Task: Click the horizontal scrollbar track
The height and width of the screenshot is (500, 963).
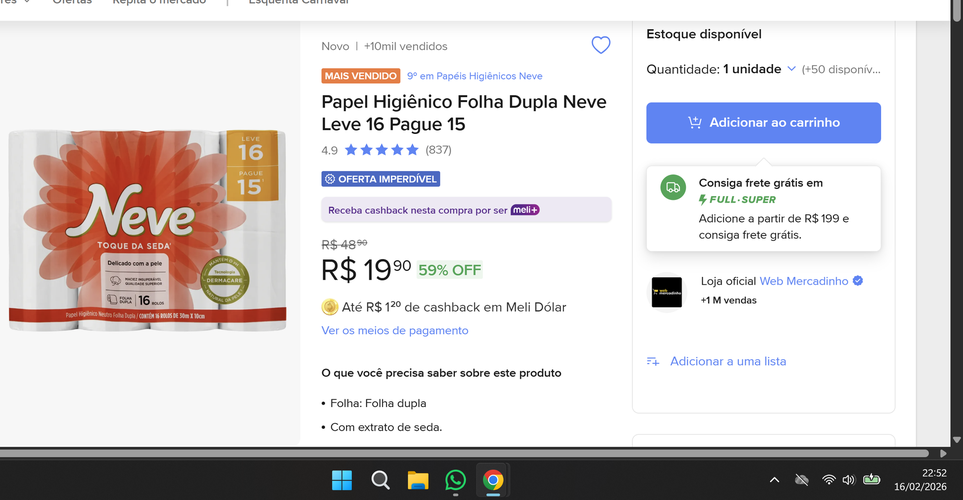Action: pos(465,453)
